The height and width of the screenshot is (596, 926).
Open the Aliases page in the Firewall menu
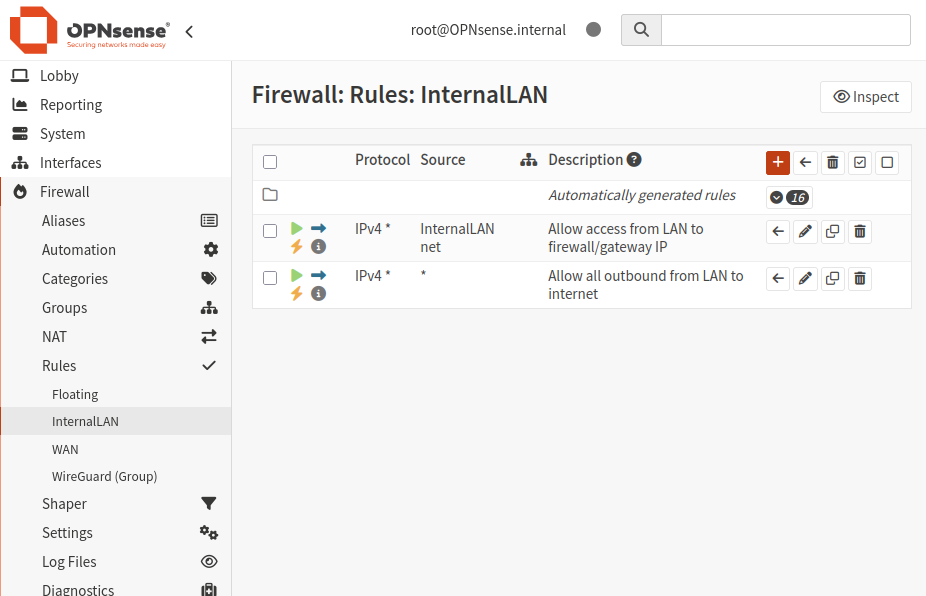[64, 221]
